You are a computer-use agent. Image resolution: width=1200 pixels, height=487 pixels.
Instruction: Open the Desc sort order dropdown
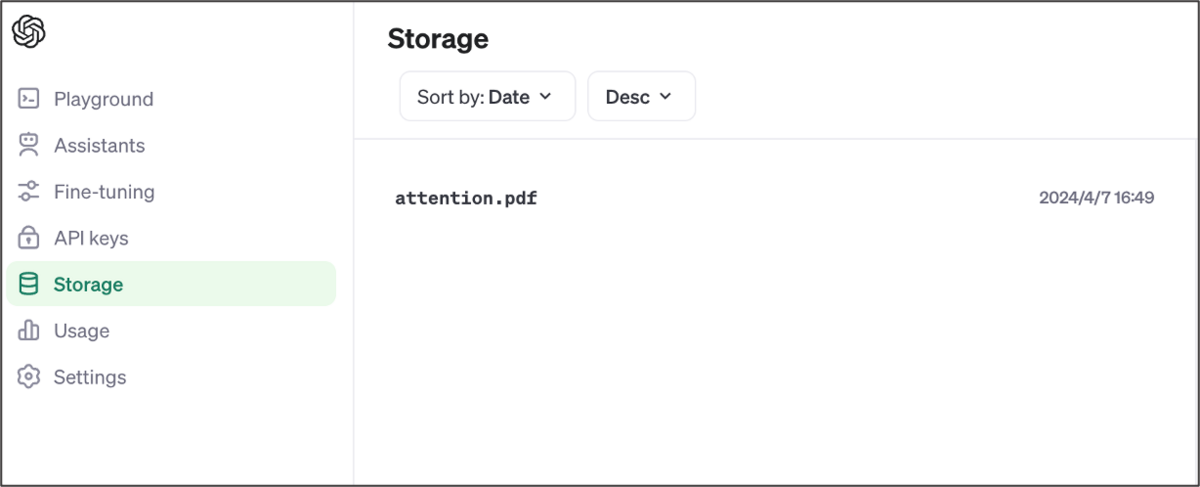pyautogui.click(x=640, y=96)
